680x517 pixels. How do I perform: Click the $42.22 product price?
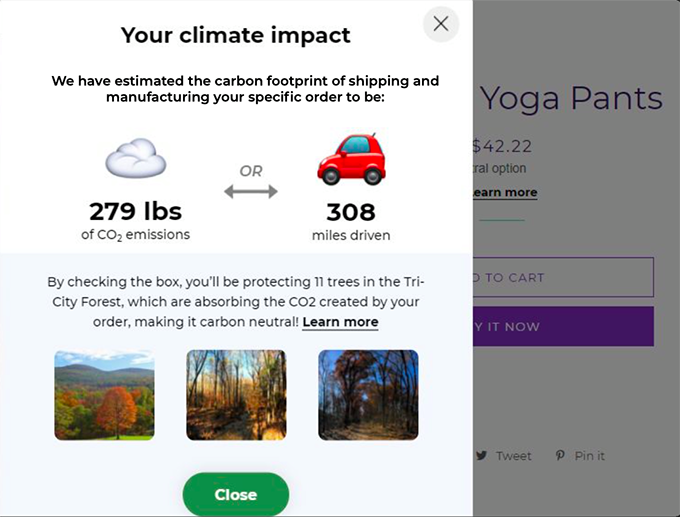502,146
